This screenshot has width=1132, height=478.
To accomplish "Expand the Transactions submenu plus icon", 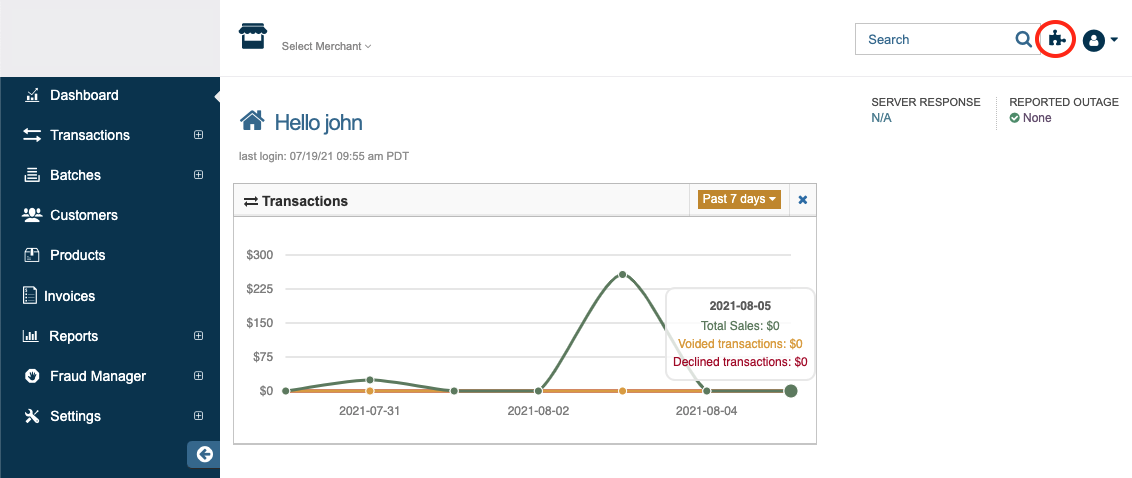I will (198, 135).
